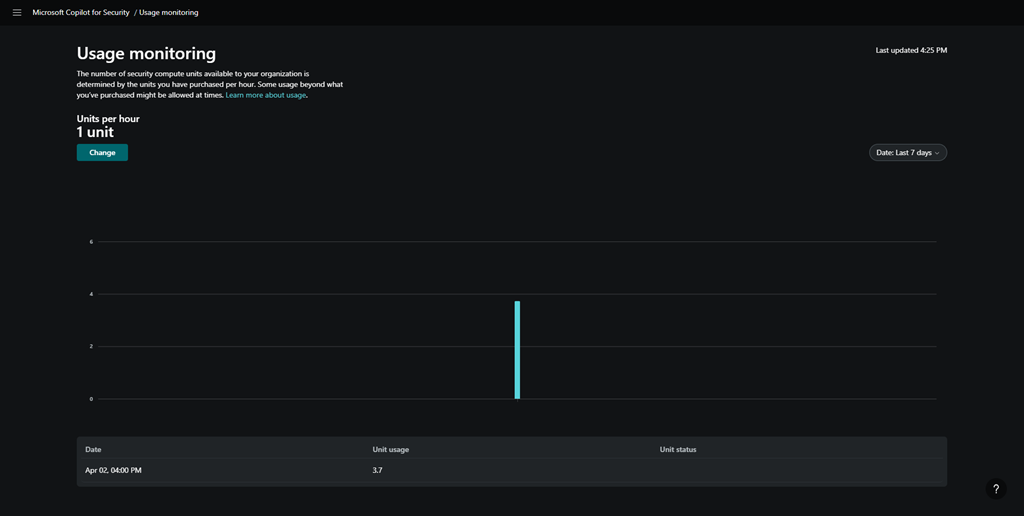Click the 4 label on chart axis

coord(91,294)
